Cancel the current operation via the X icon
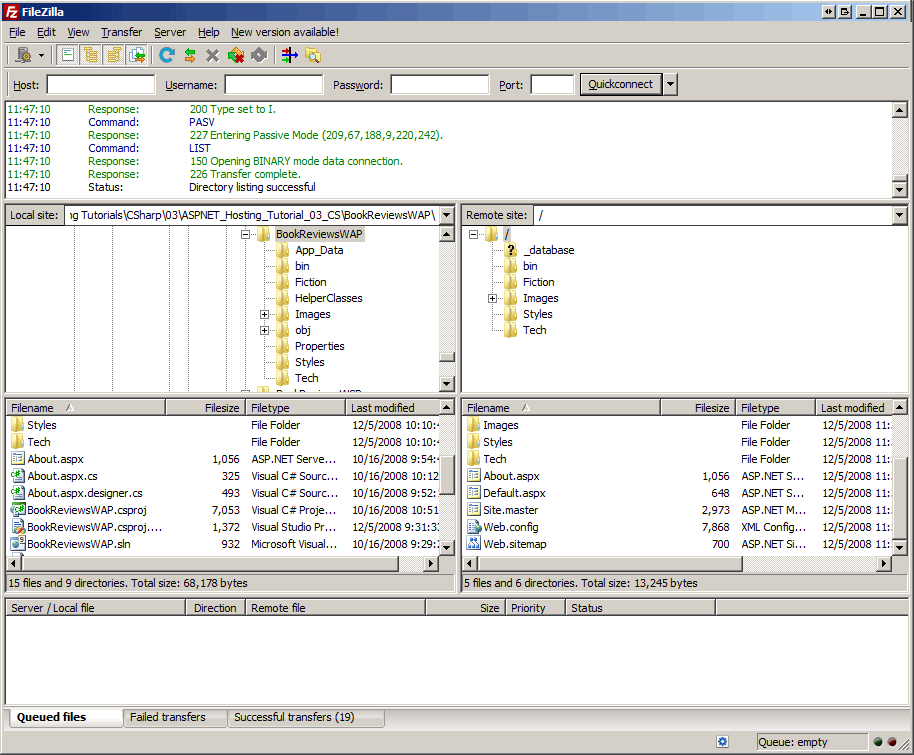The width and height of the screenshot is (914, 755). [211, 55]
